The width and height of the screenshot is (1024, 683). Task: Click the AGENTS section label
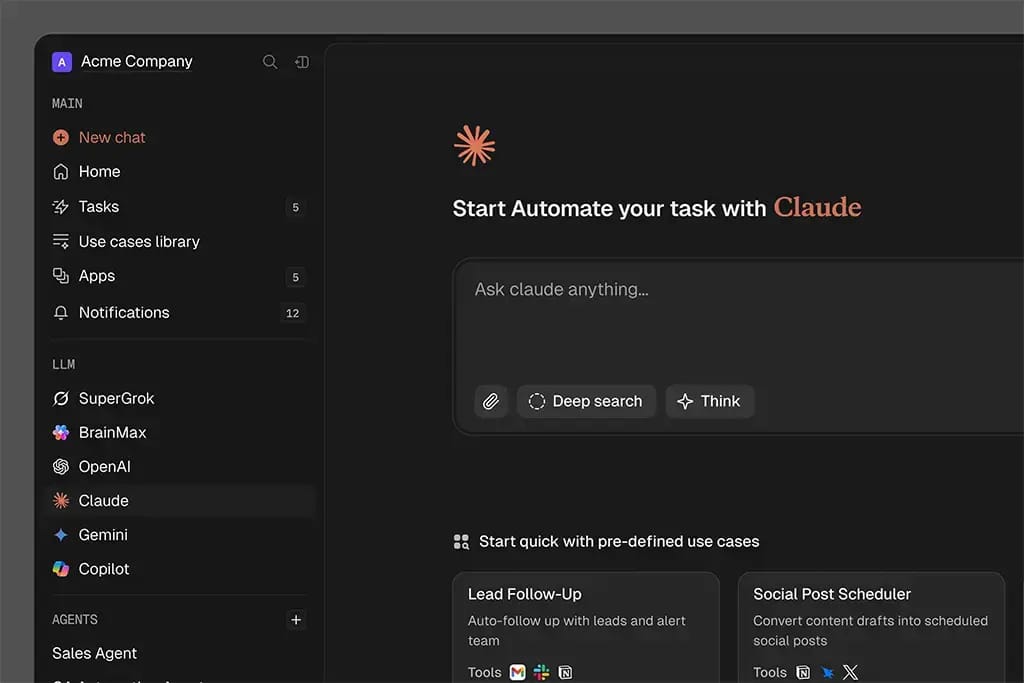coord(75,620)
